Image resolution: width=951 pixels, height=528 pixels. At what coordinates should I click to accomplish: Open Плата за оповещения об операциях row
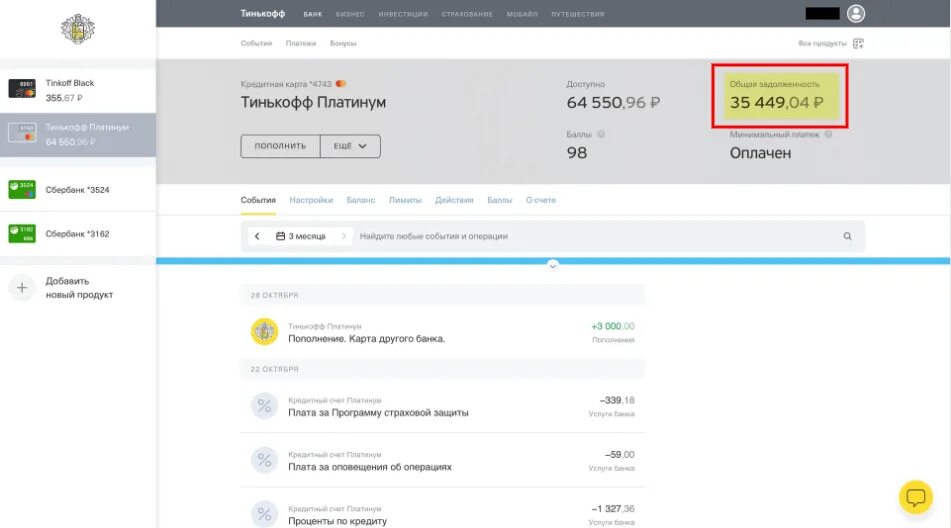443,461
